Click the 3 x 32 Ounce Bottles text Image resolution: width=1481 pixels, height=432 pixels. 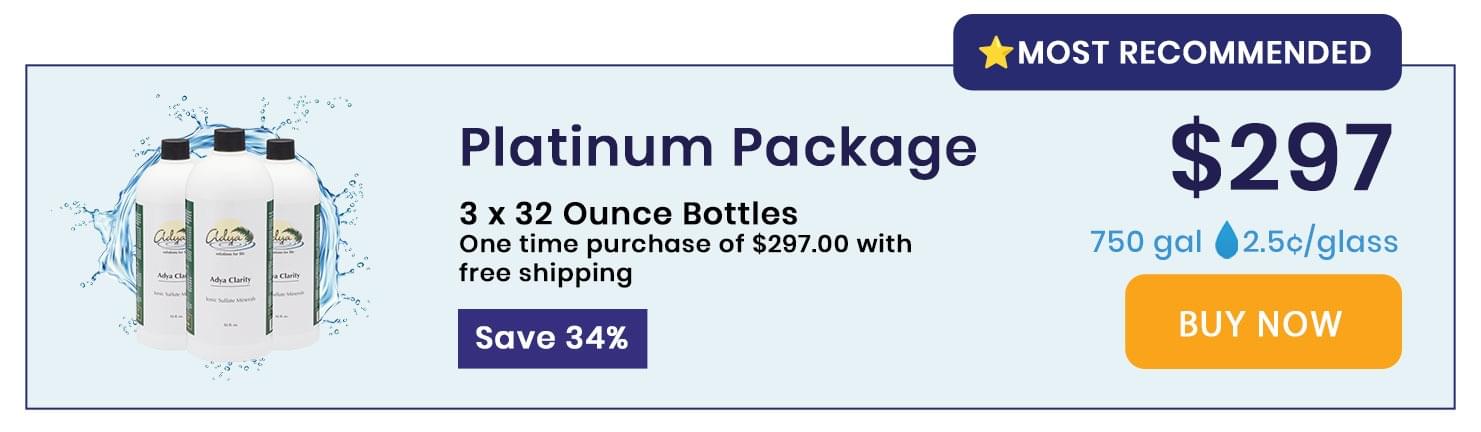(628, 213)
